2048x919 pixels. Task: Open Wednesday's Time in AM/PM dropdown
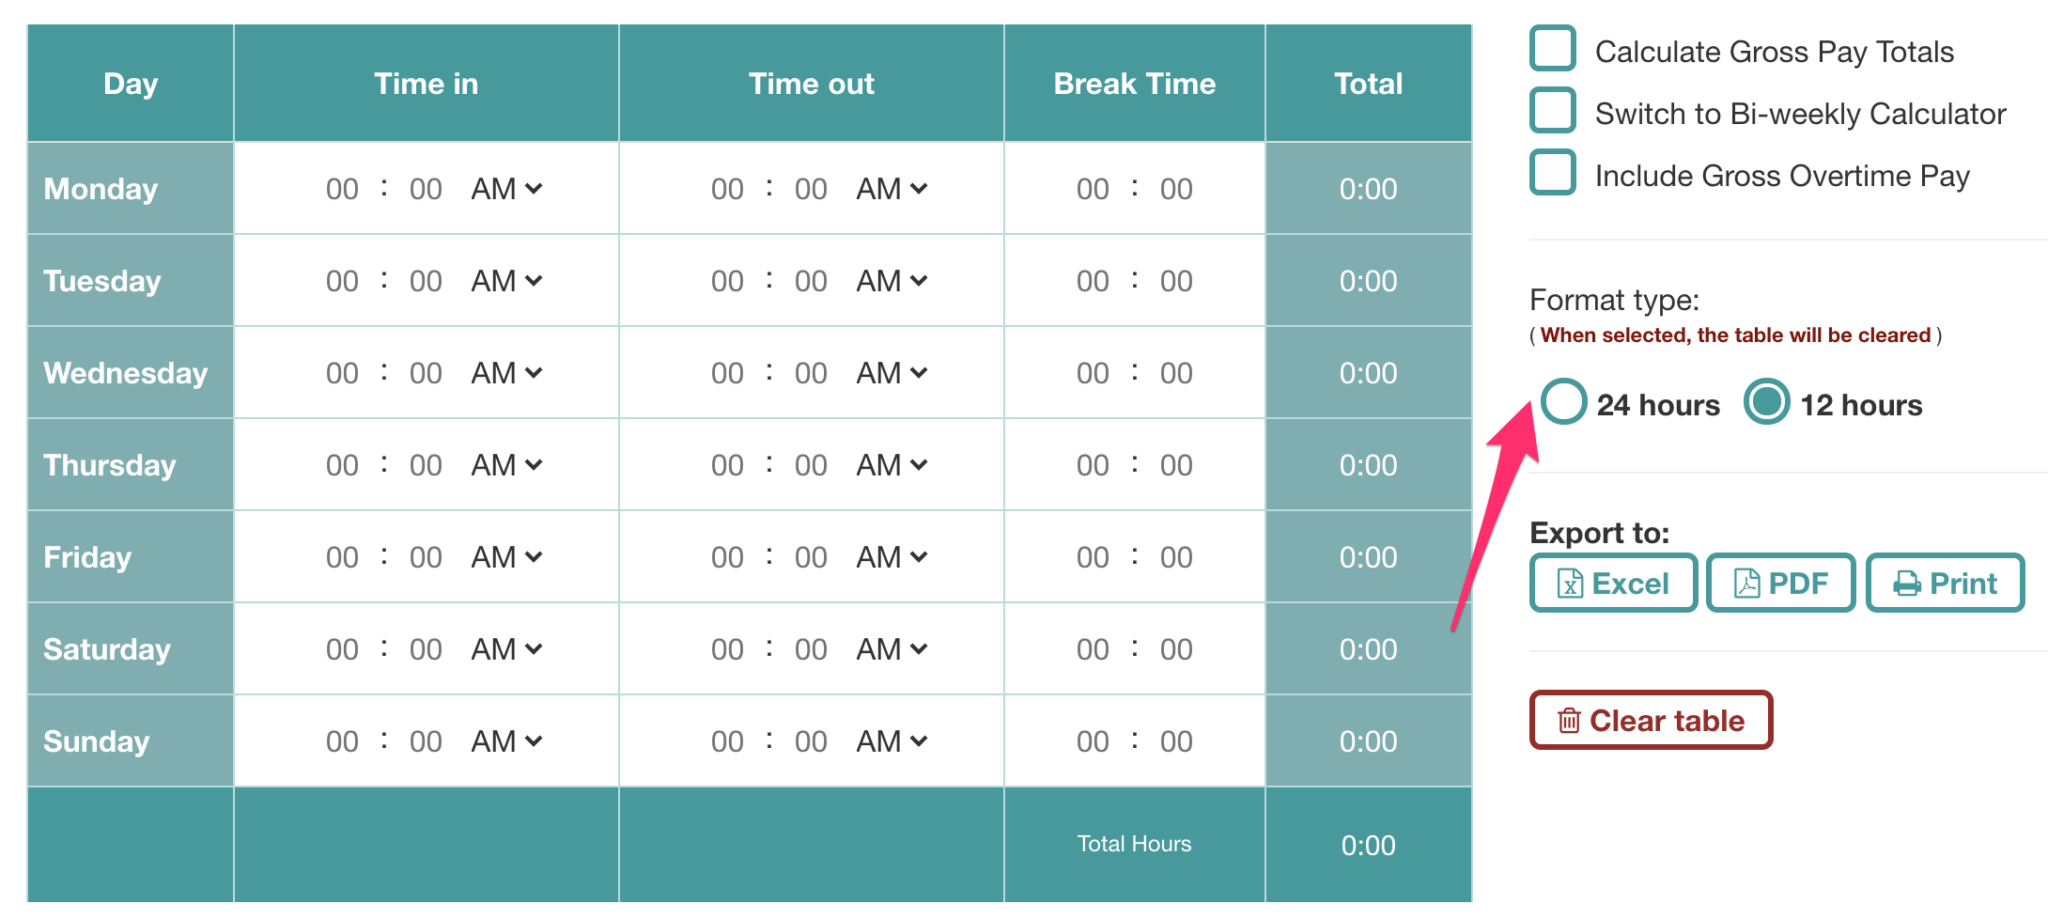[506, 372]
